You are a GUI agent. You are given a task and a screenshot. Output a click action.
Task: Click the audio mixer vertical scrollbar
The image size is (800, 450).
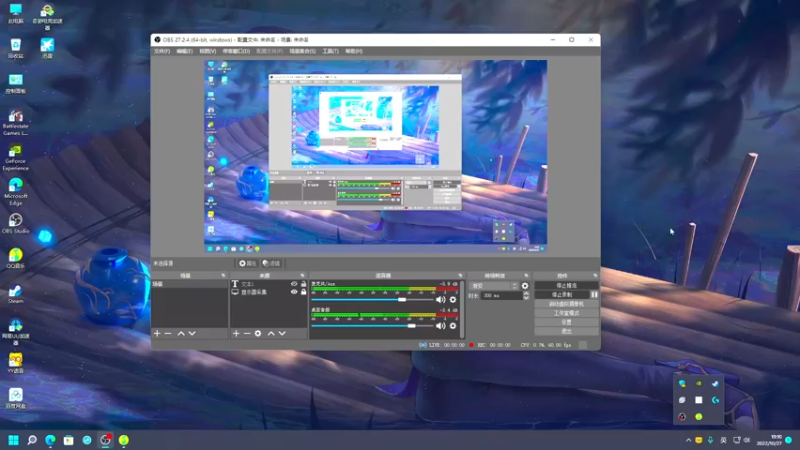pyautogui.click(x=462, y=309)
